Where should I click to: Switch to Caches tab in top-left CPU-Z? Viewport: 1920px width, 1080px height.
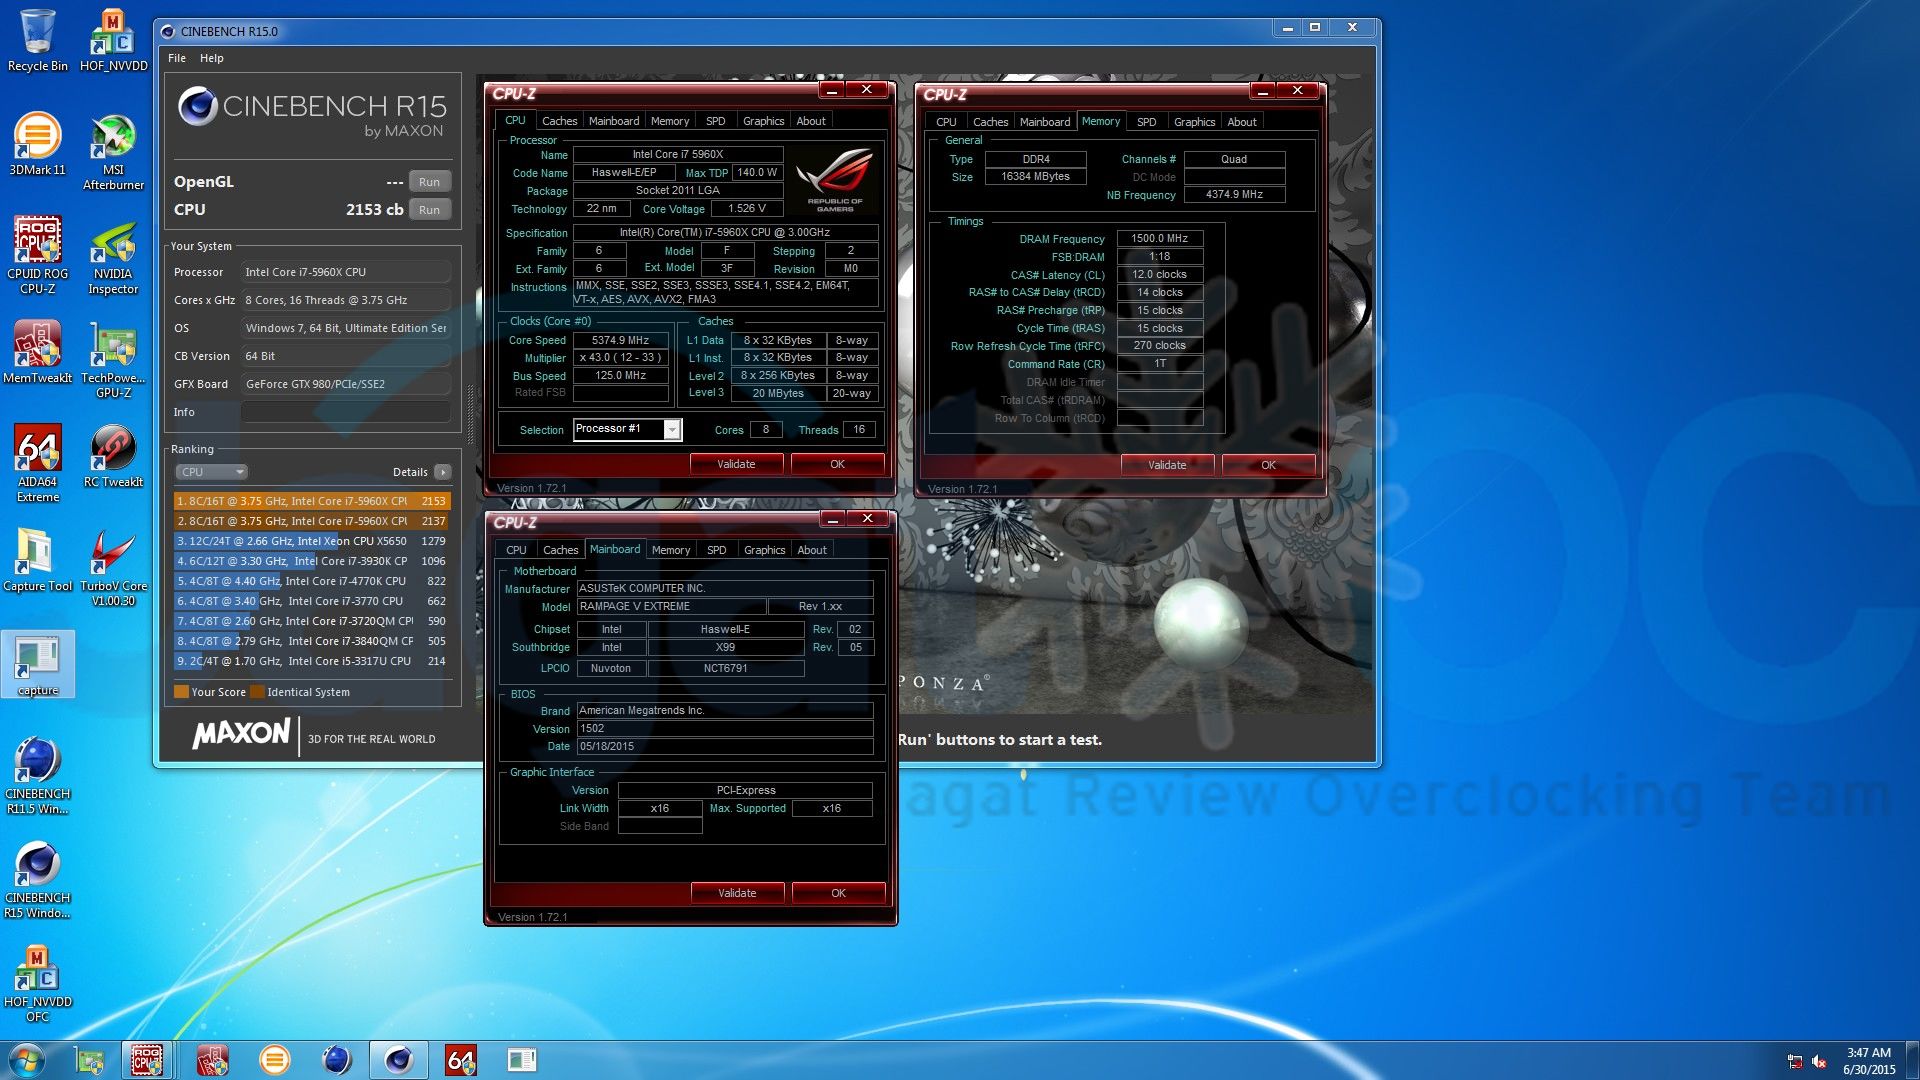[559, 121]
